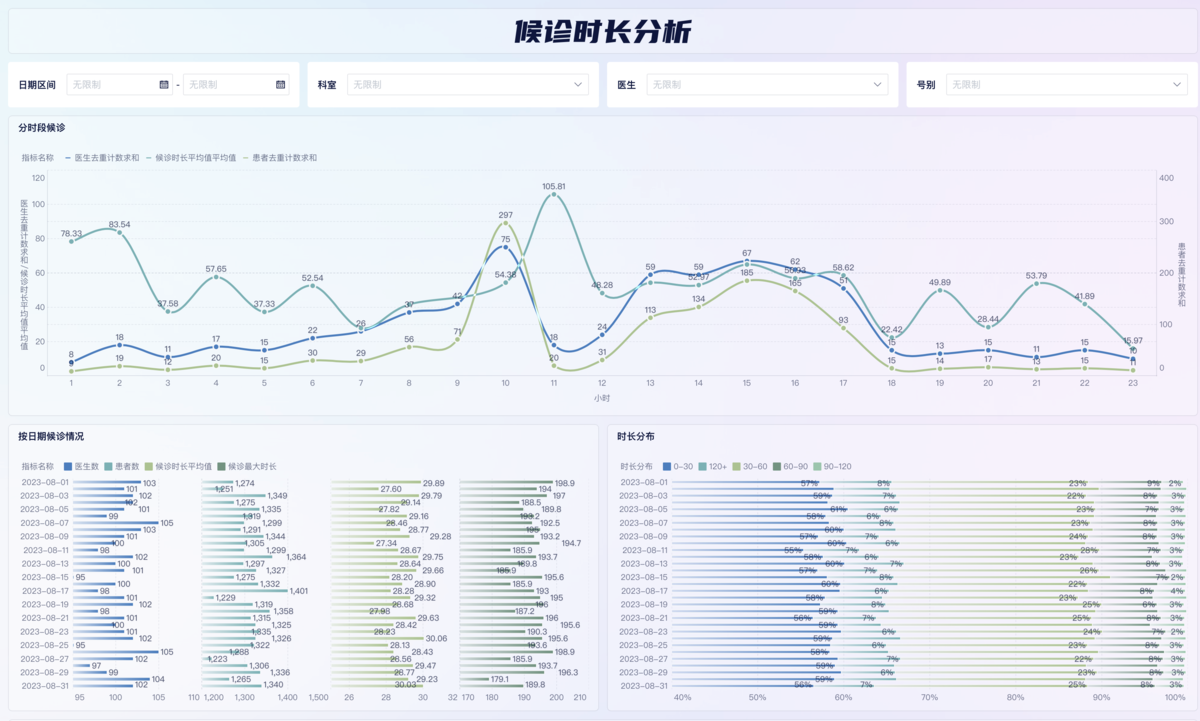The width and height of the screenshot is (1200, 721).
Task: Click the end date input field
Action: [x=236, y=85]
